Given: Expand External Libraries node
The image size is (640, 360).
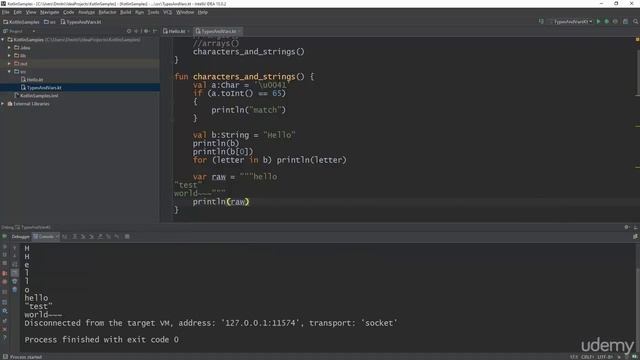Looking at the screenshot, I should coord(3,104).
